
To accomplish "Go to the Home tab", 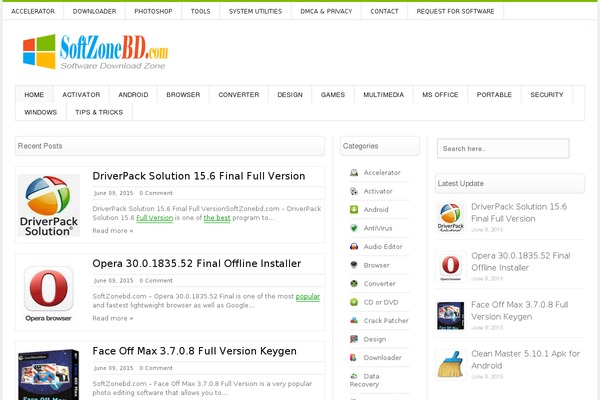I will pyautogui.click(x=34, y=95).
